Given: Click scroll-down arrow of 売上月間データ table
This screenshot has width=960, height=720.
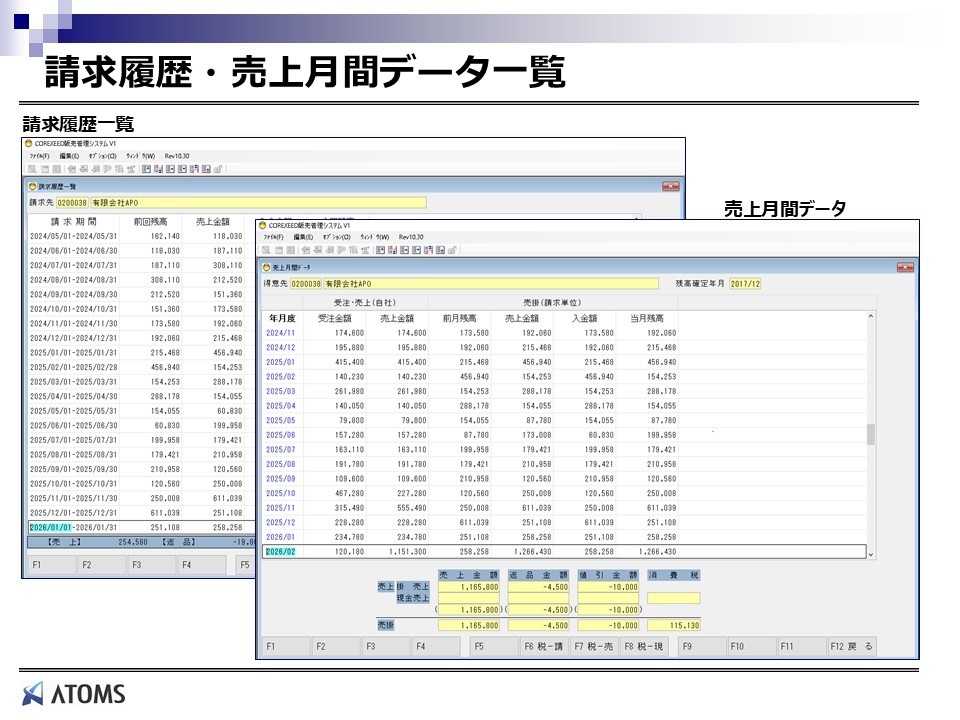Looking at the screenshot, I should (x=870, y=553).
